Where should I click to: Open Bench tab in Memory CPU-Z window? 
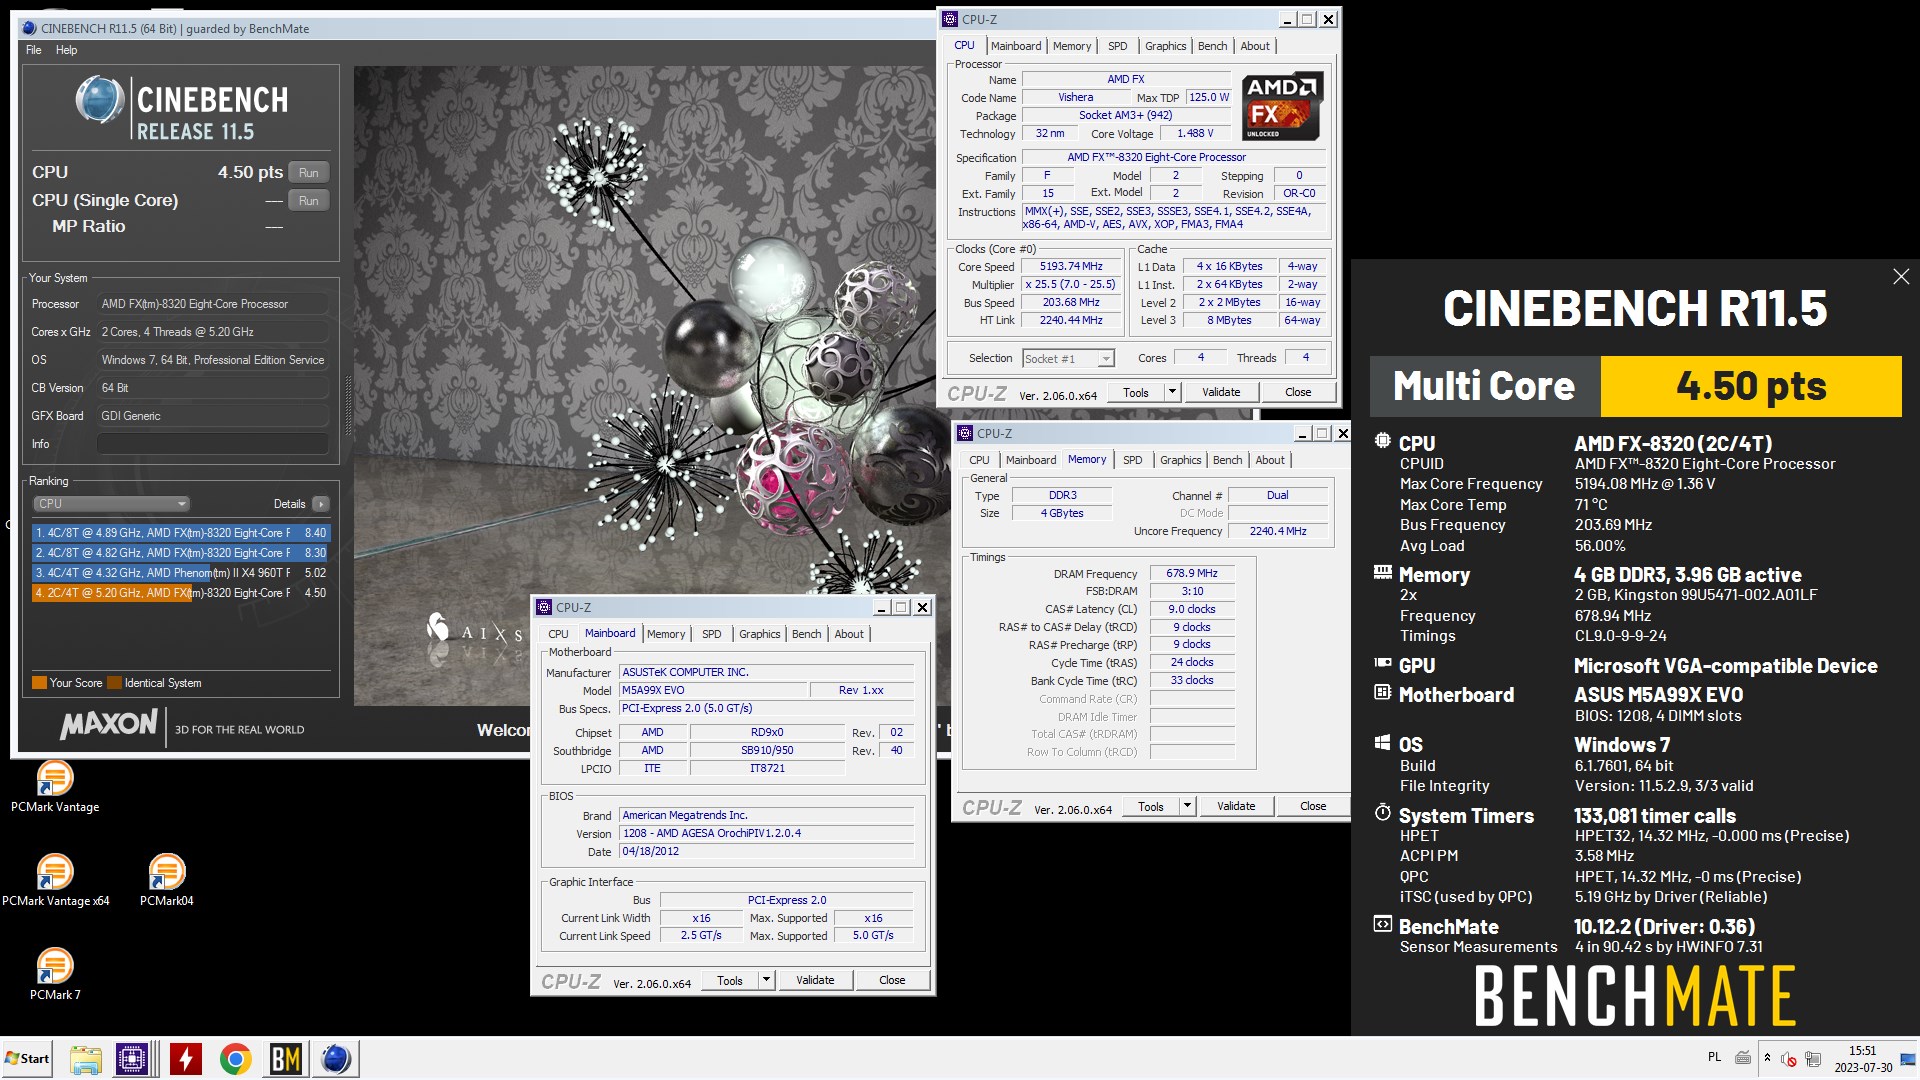click(x=1228, y=460)
